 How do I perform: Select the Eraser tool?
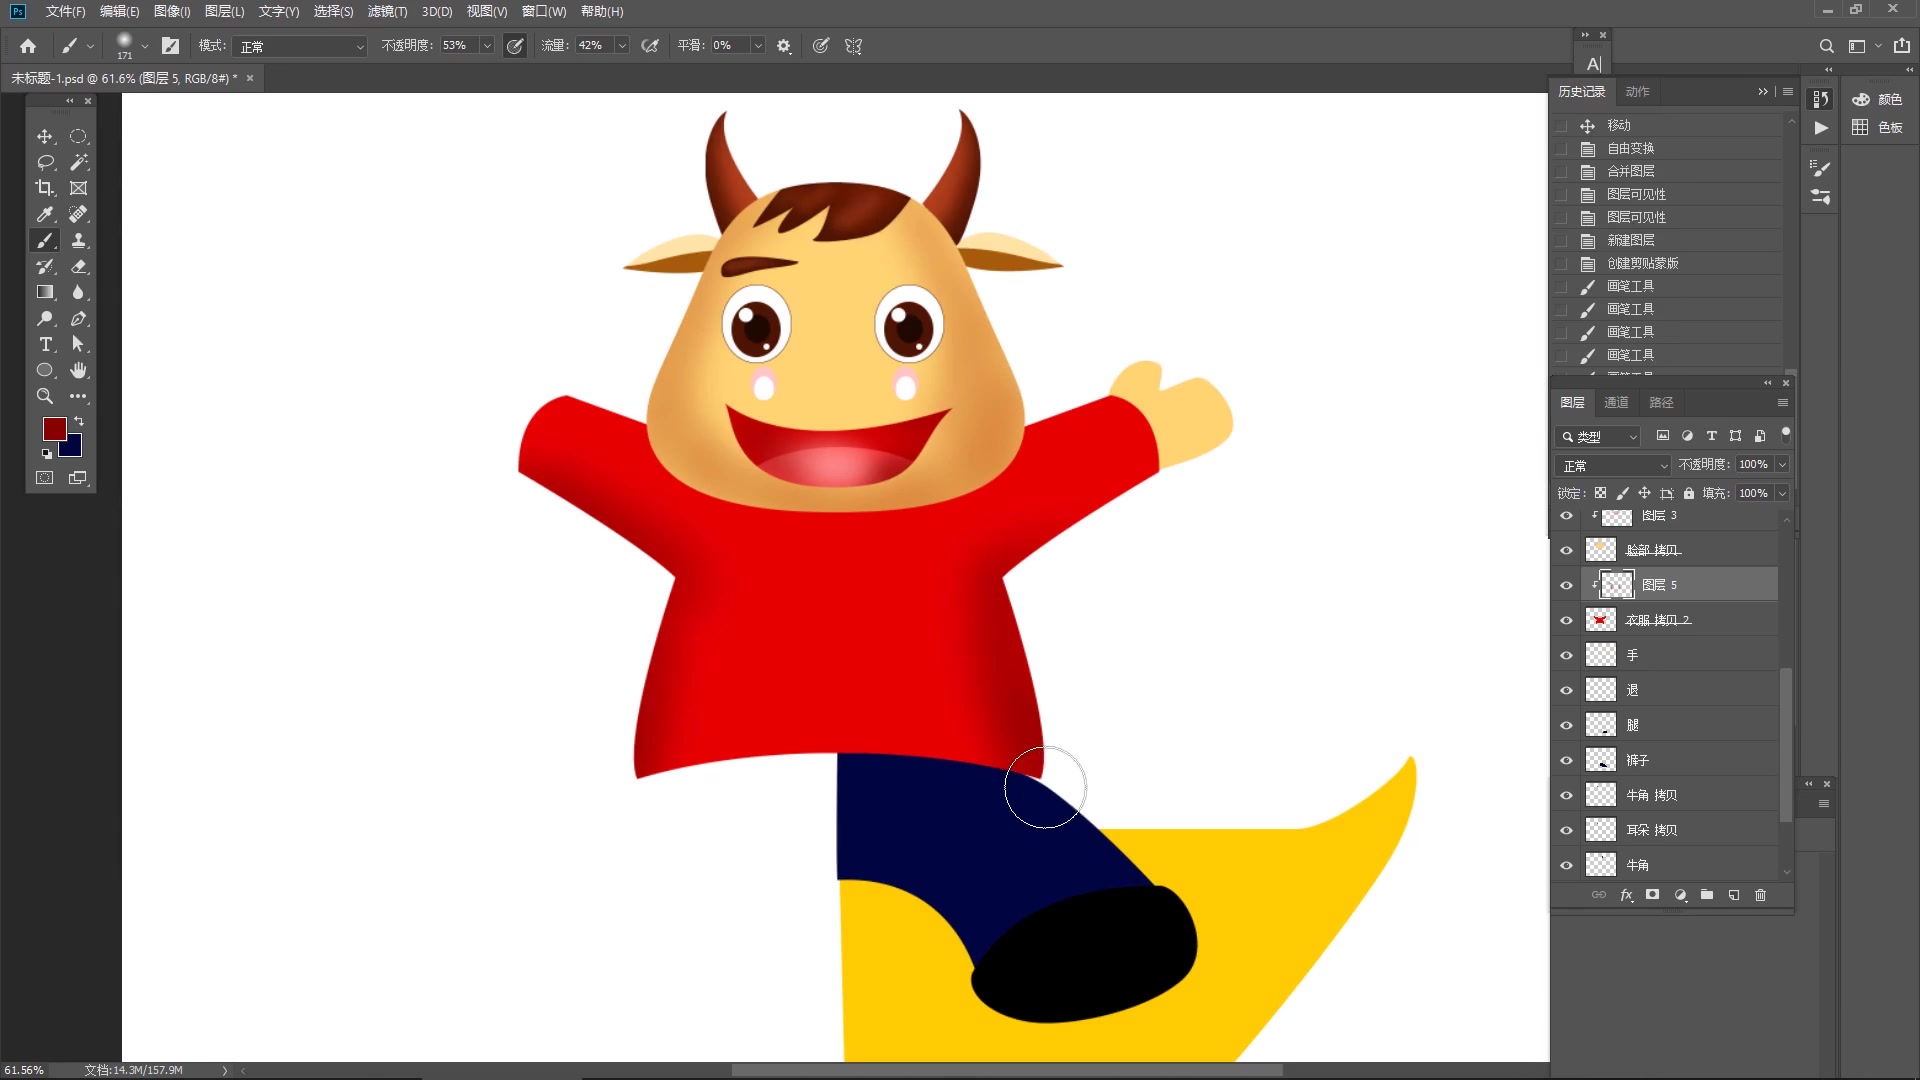pos(78,266)
